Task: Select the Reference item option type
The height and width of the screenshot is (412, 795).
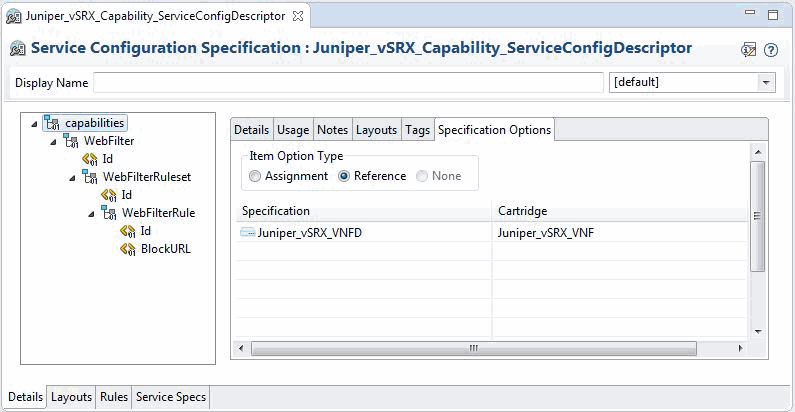Action: pos(373,176)
